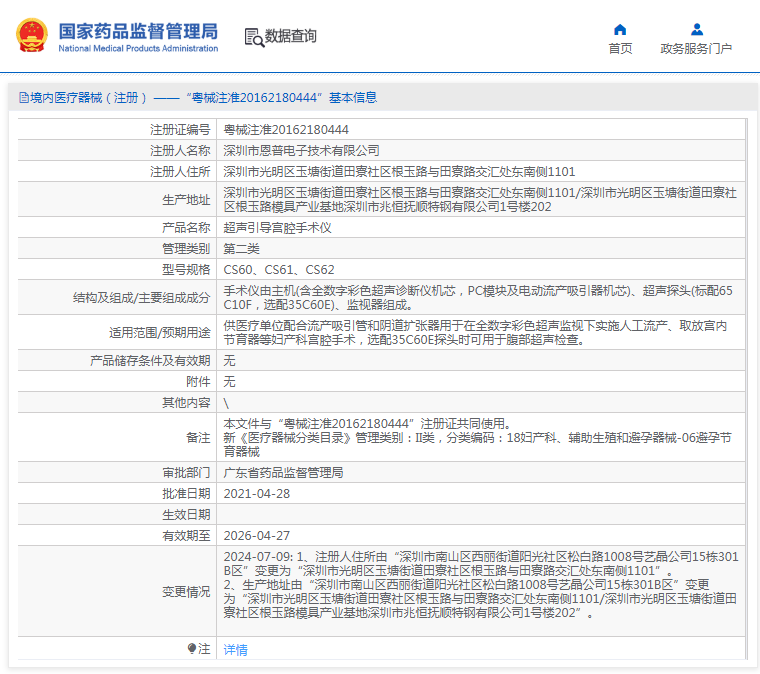Viewport: 760px width, 674px height.
Task: Click the 审批部门 row label
Action: point(186,472)
